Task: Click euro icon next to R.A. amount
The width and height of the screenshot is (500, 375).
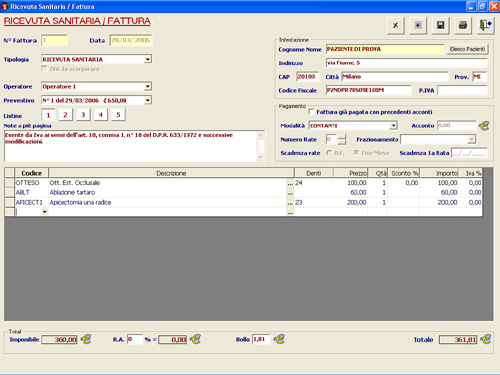Action: (x=195, y=339)
